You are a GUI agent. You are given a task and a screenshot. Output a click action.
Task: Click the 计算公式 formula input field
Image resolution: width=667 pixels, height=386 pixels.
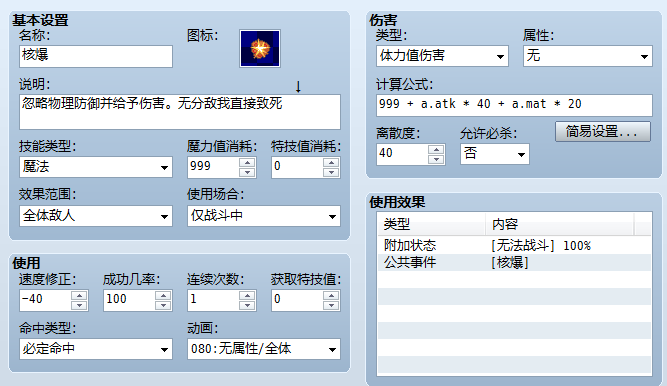click(x=514, y=105)
